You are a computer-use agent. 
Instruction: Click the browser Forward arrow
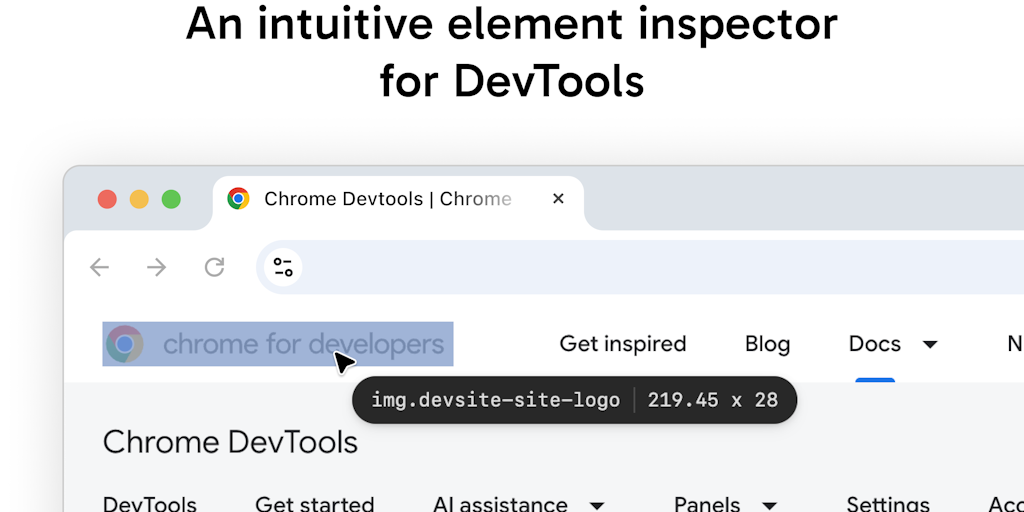[x=156, y=267]
